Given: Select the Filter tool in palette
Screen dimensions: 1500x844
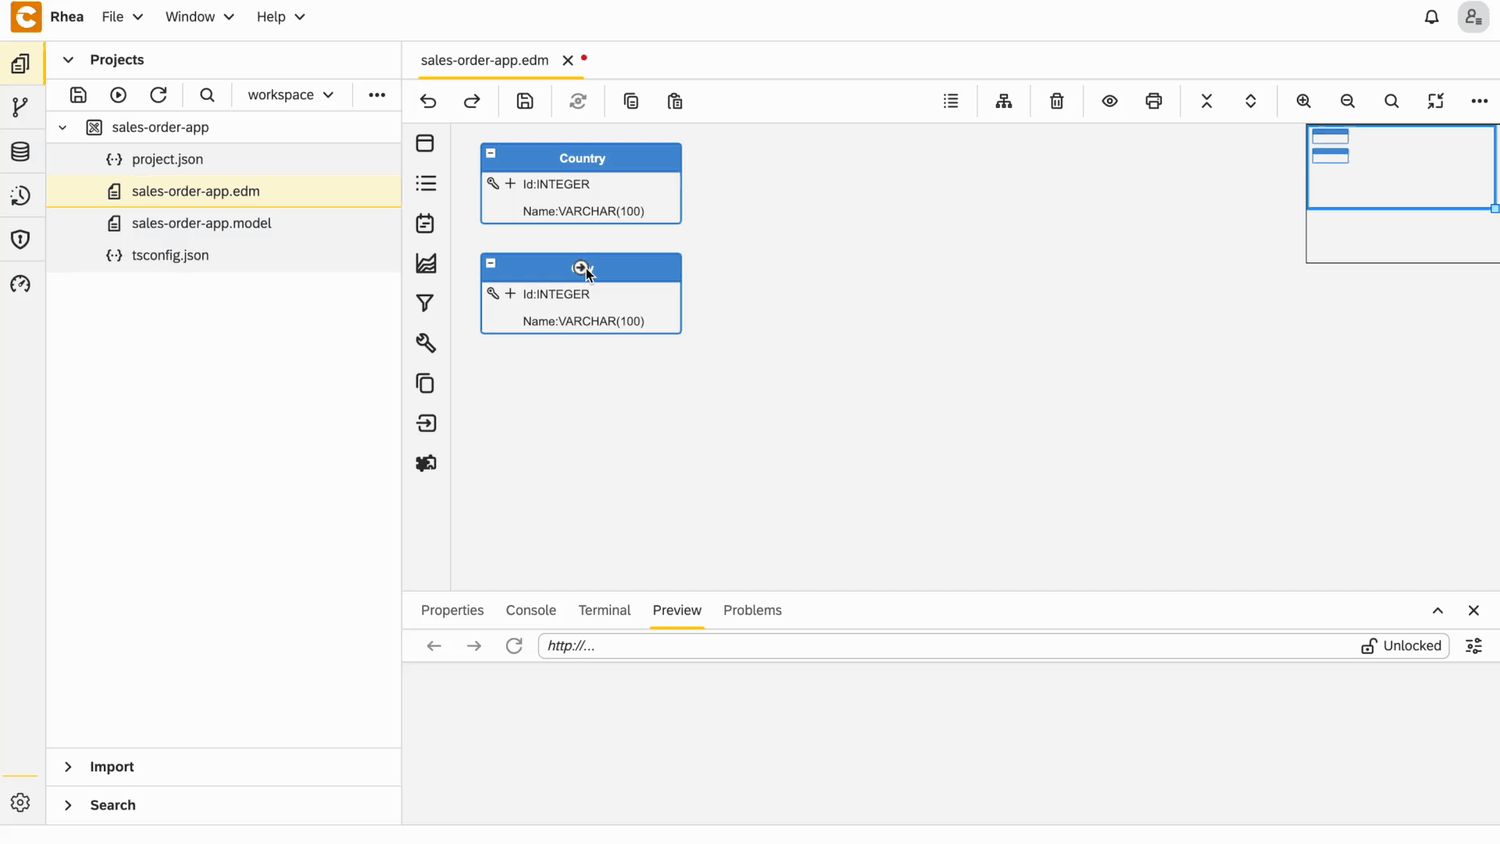Looking at the screenshot, I should point(426,303).
